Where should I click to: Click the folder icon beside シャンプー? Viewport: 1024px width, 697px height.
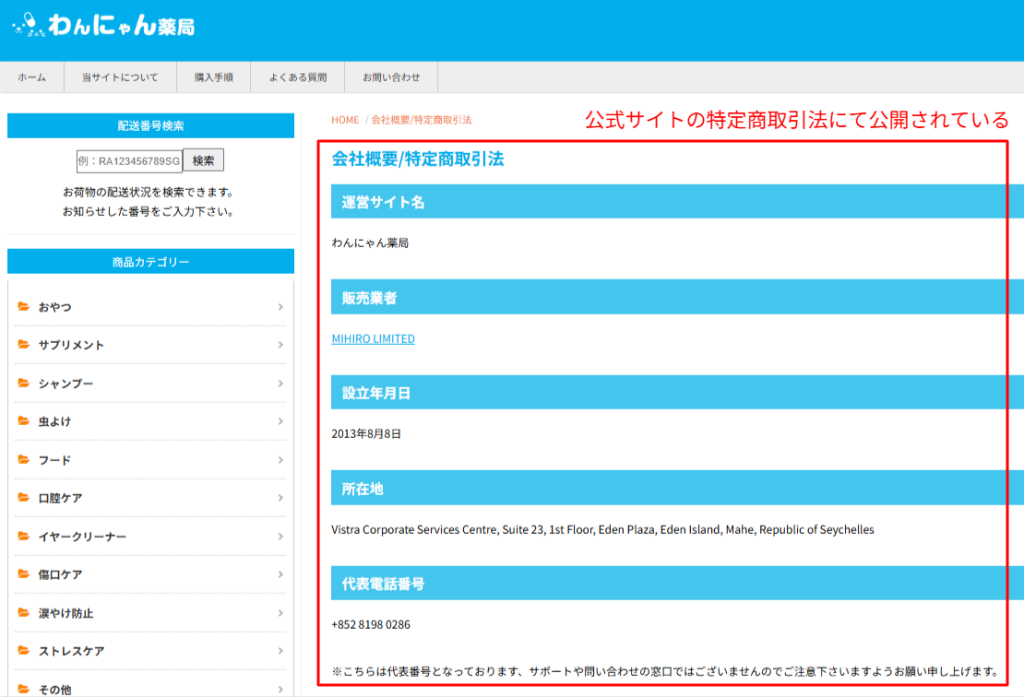(24, 383)
